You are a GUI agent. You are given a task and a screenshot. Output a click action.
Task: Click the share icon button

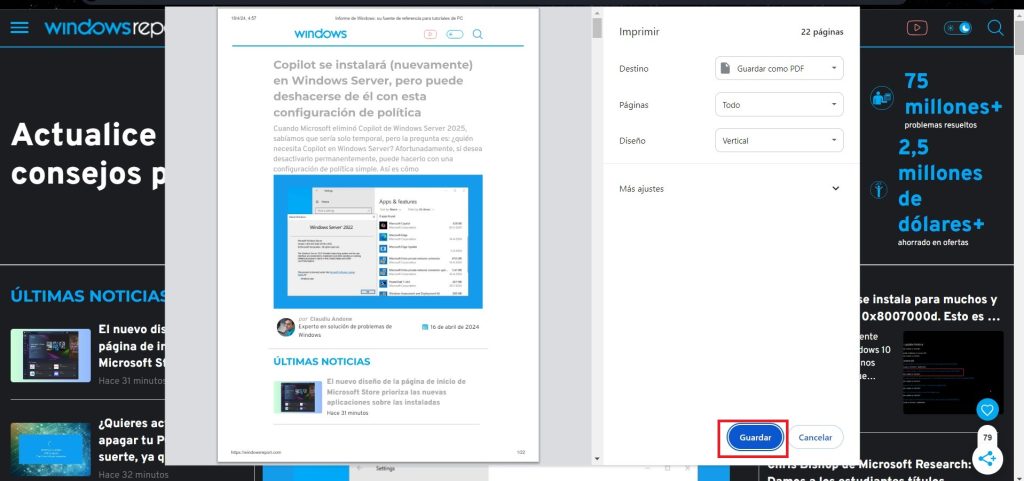tap(987, 459)
